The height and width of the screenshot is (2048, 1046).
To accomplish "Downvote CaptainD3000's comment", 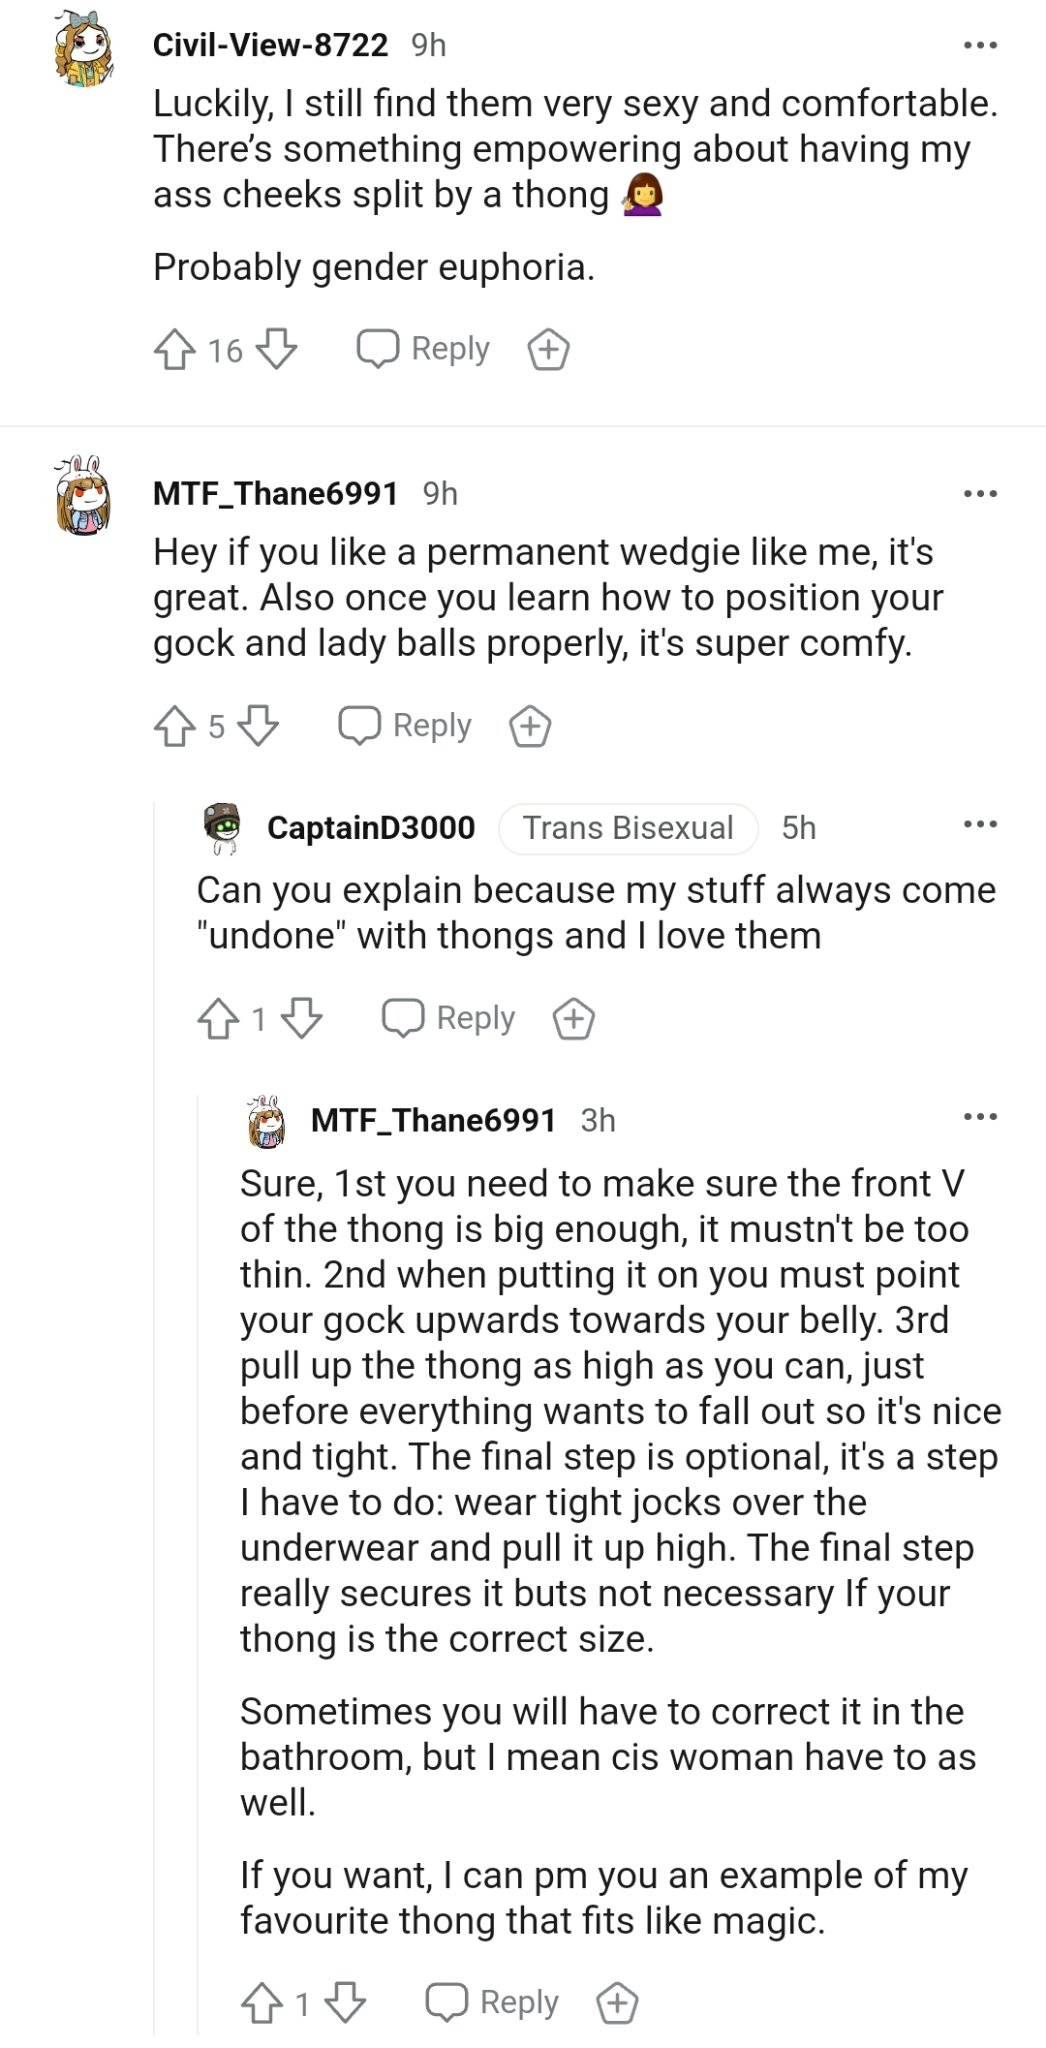I will [x=302, y=1019].
